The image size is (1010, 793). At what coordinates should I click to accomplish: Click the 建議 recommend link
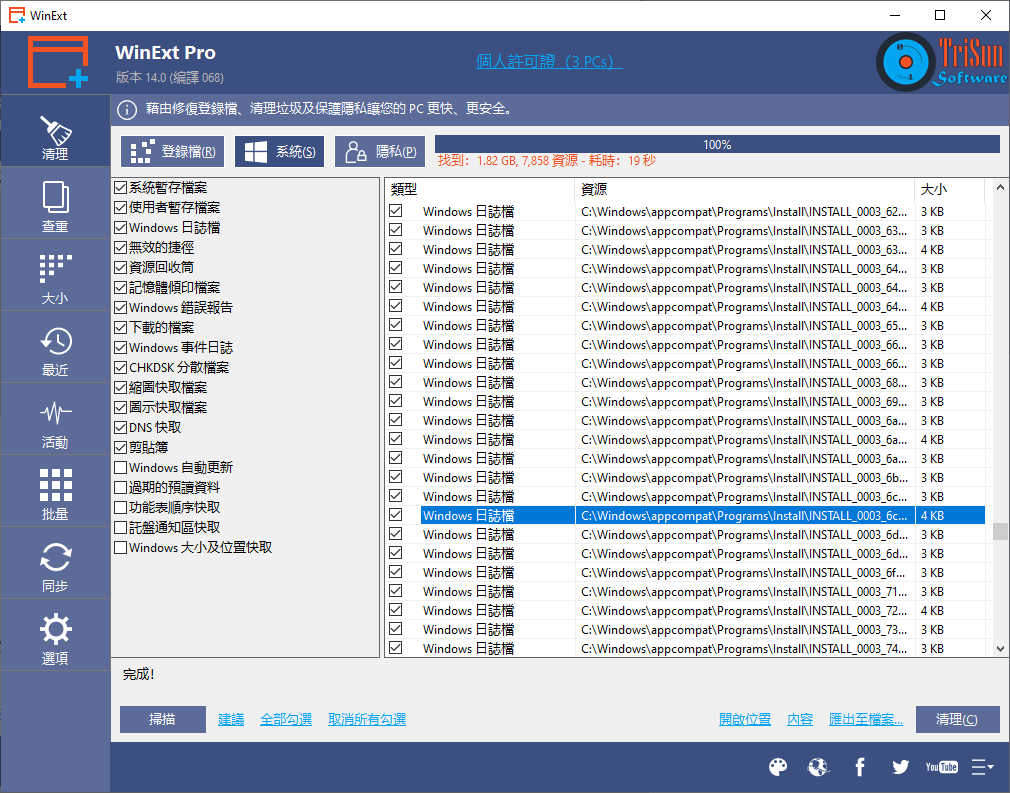[231, 720]
